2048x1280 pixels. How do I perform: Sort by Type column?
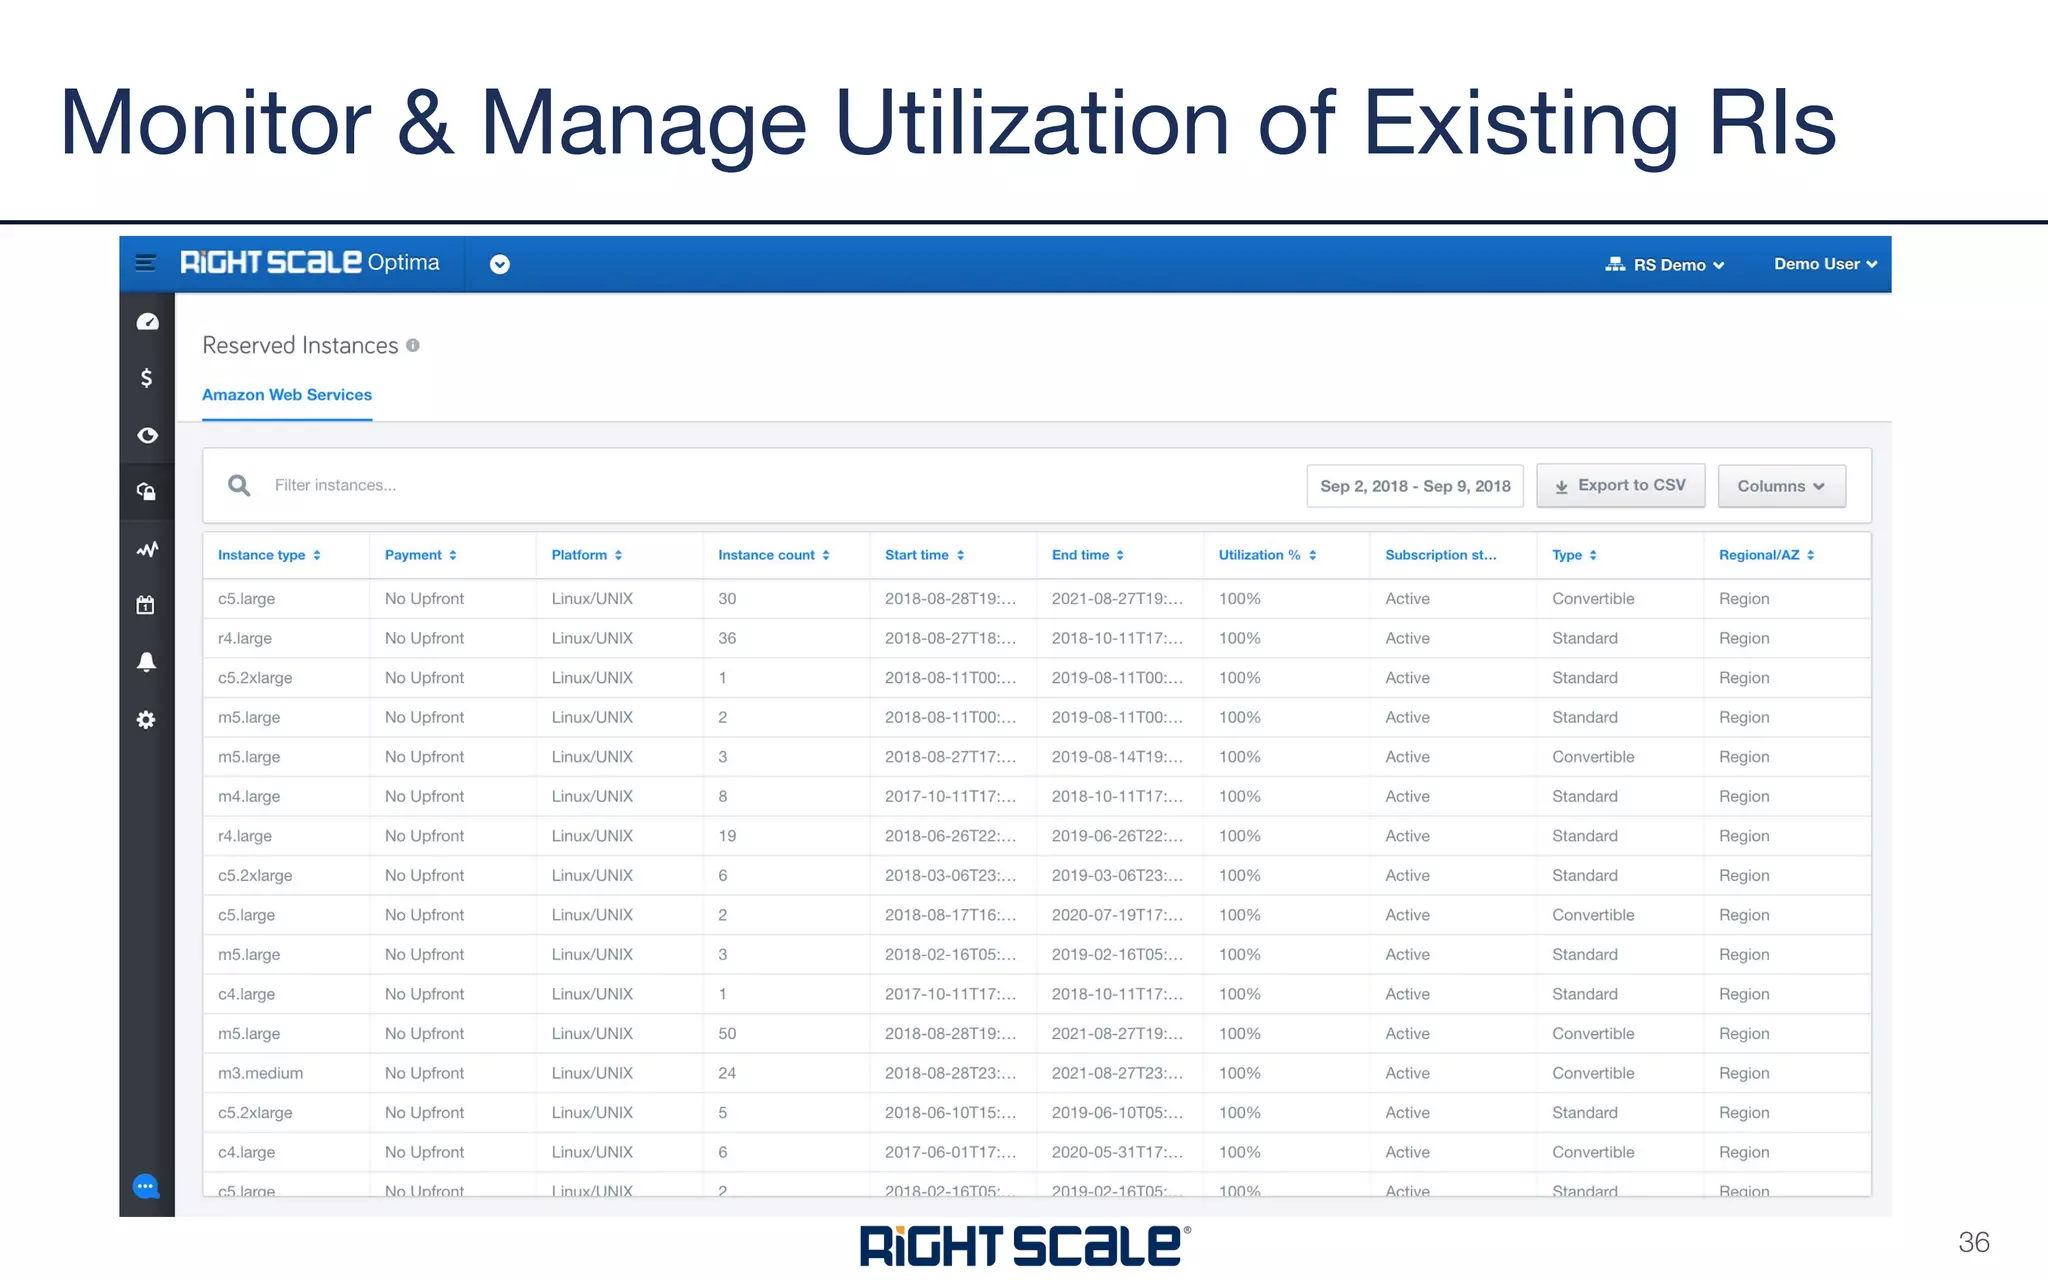pyautogui.click(x=1575, y=555)
